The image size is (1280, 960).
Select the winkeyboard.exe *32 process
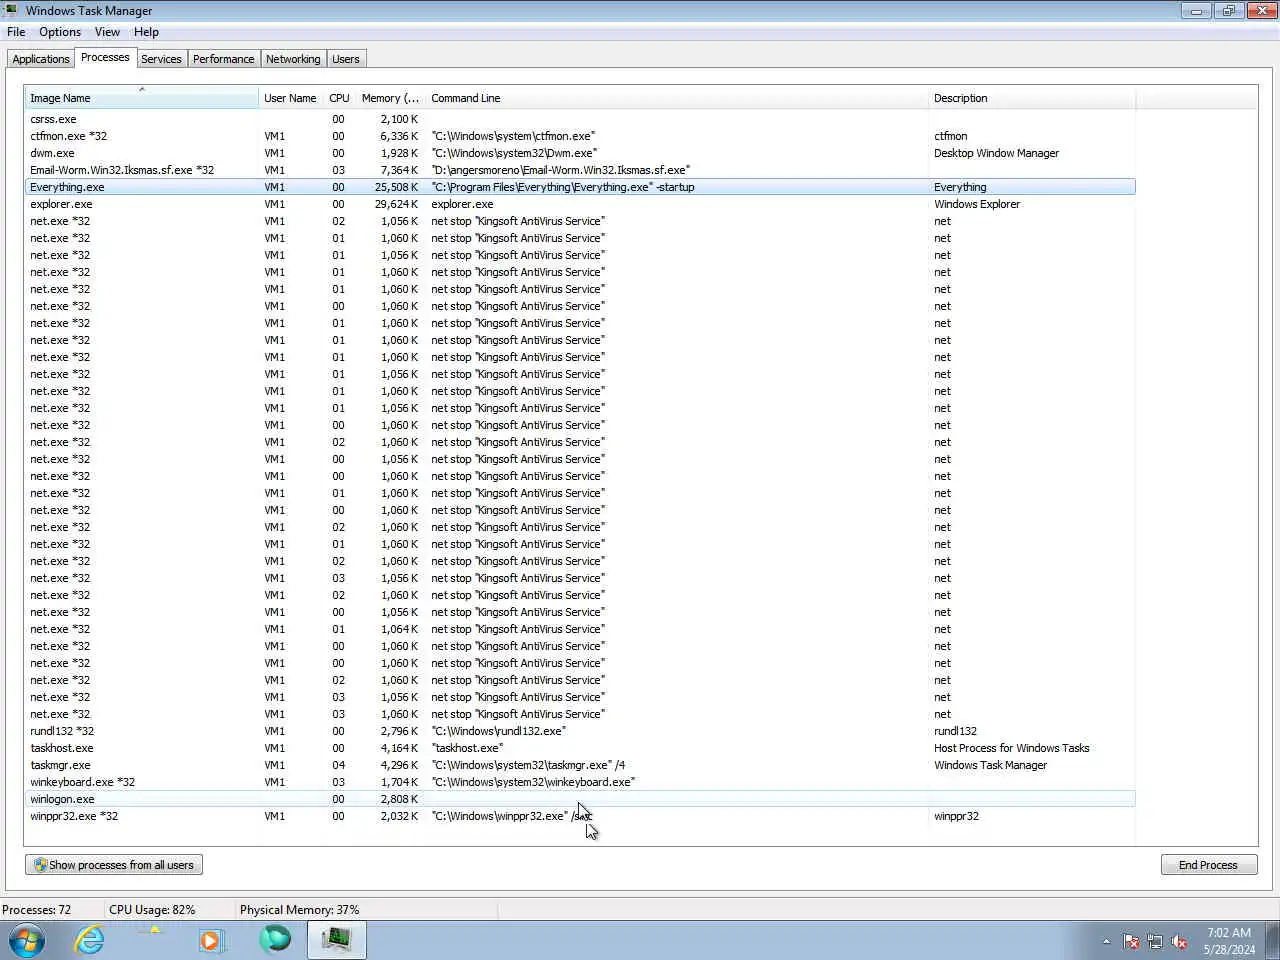pyautogui.click(x=580, y=782)
